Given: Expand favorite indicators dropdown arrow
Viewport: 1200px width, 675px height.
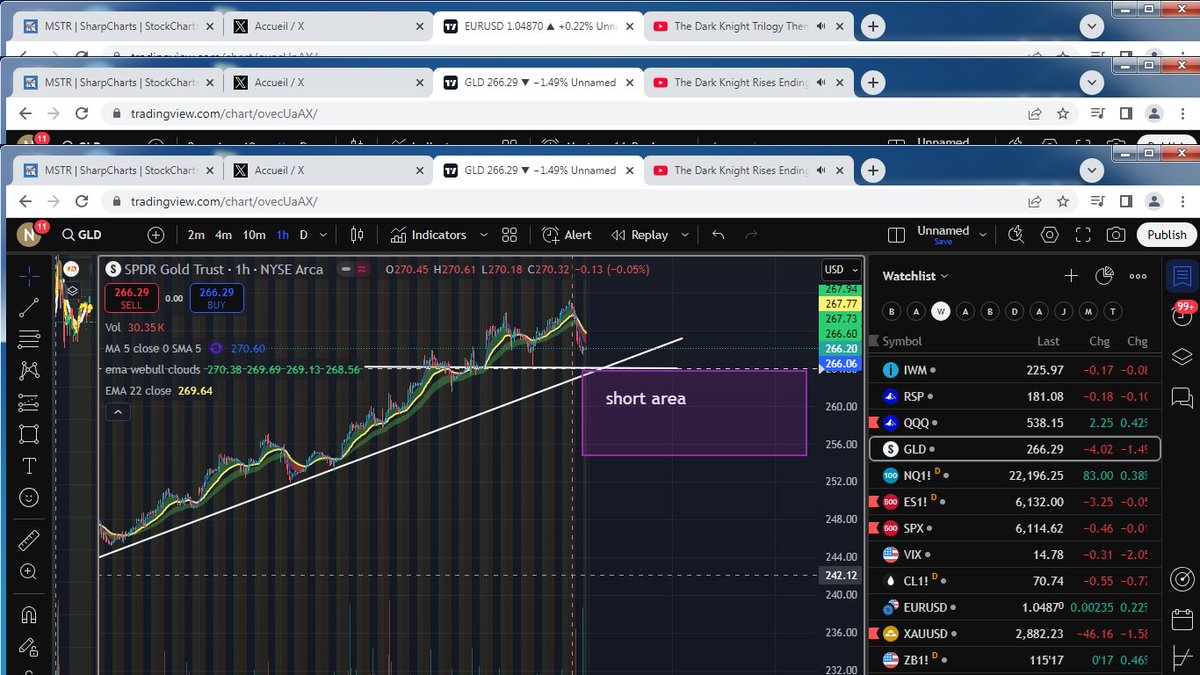Looking at the screenshot, I should tap(484, 235).
